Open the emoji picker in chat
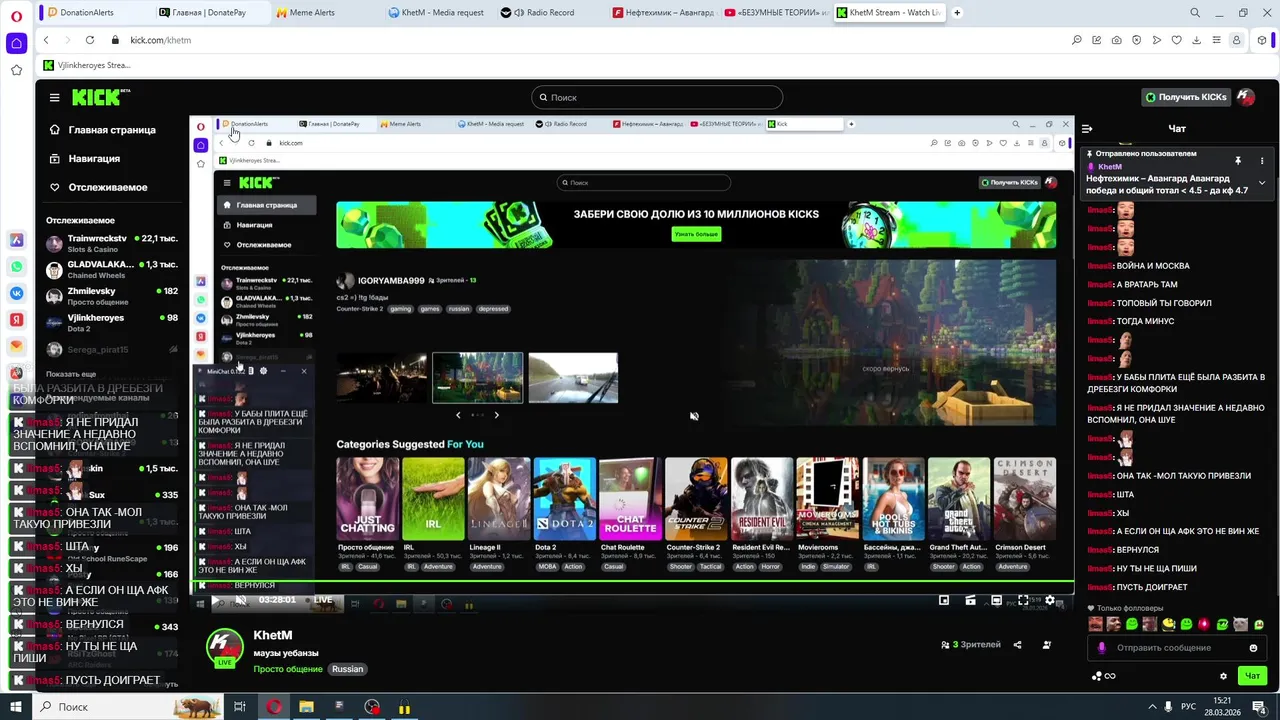Screen dimensions: 1280x720 (1253, 648)
